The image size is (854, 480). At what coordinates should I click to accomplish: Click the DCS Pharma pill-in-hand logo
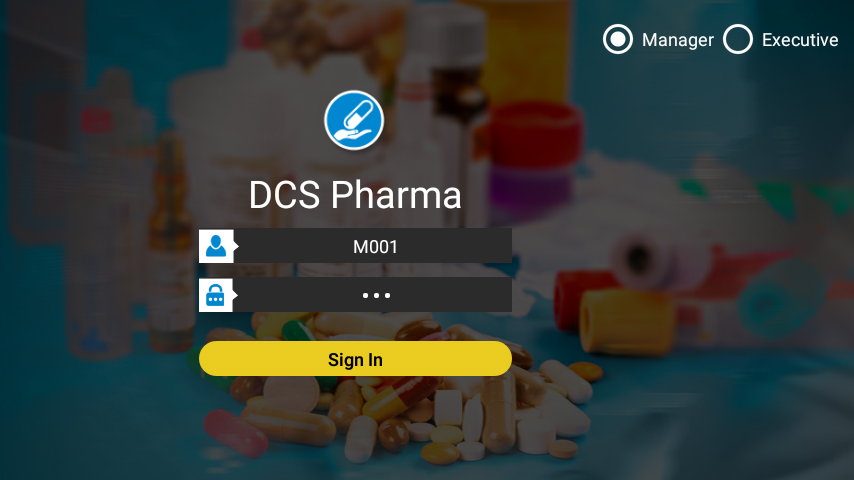(354, 120)
